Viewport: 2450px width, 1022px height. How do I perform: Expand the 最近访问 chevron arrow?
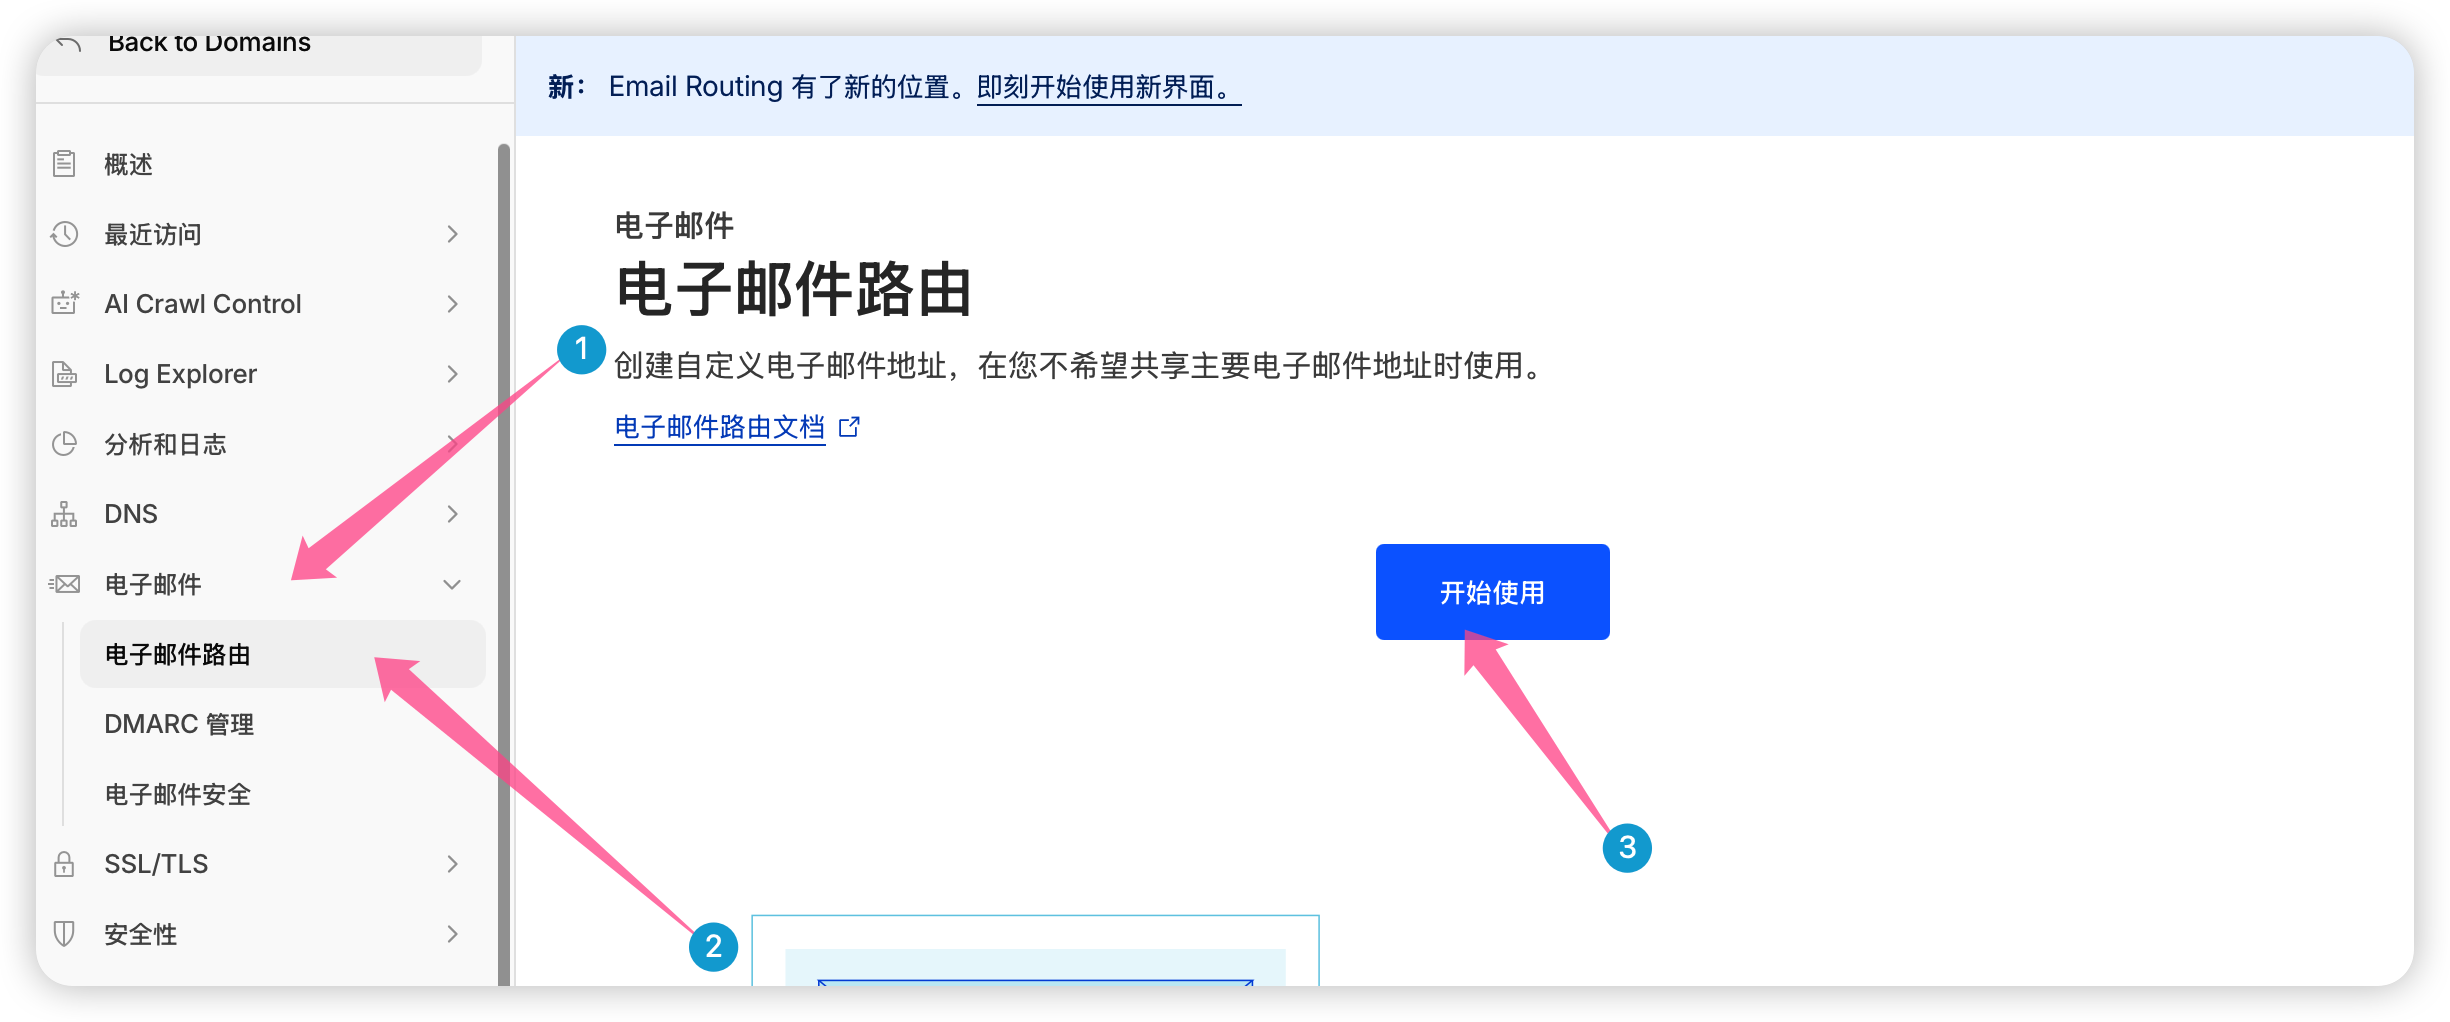(x=452, y=234)
